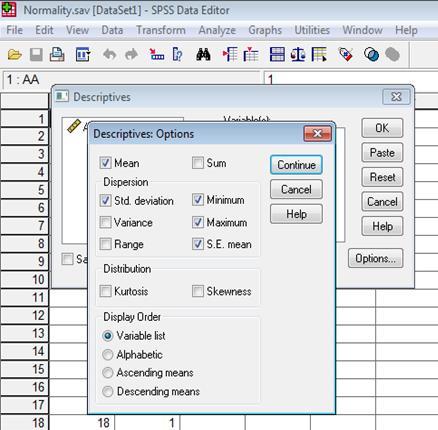
Task: Click the Use Sets circles icon
Action: pos(371,54)
